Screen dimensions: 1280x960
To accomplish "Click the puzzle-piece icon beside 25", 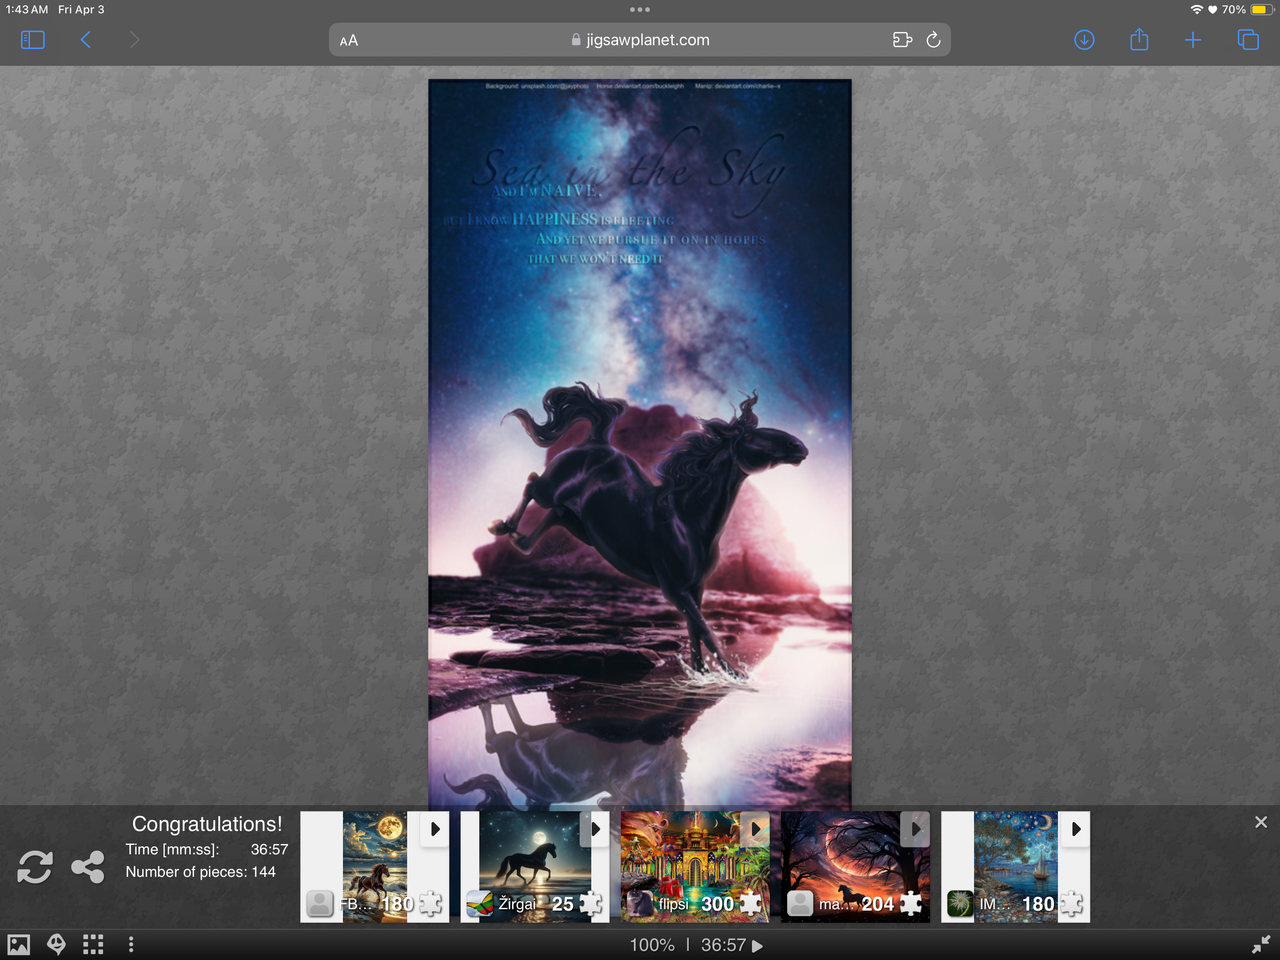I will [591, 904].
